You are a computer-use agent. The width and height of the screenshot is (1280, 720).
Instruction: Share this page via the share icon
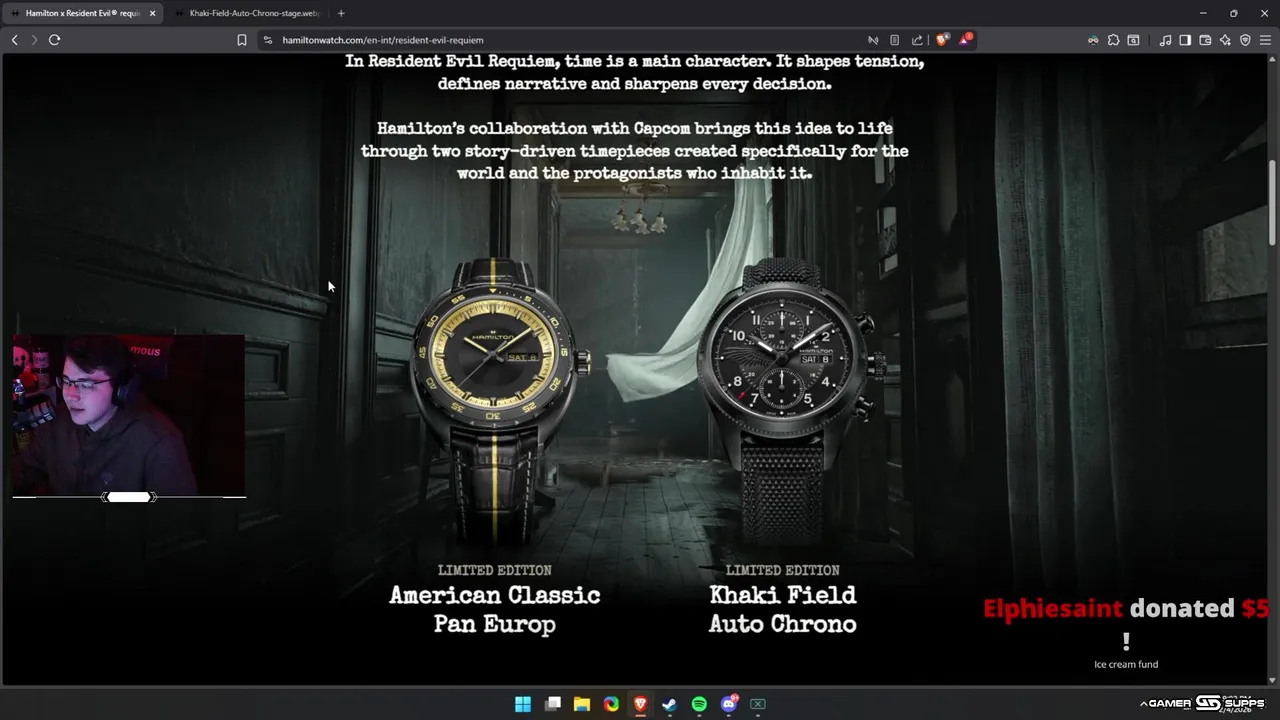point(917,40)
